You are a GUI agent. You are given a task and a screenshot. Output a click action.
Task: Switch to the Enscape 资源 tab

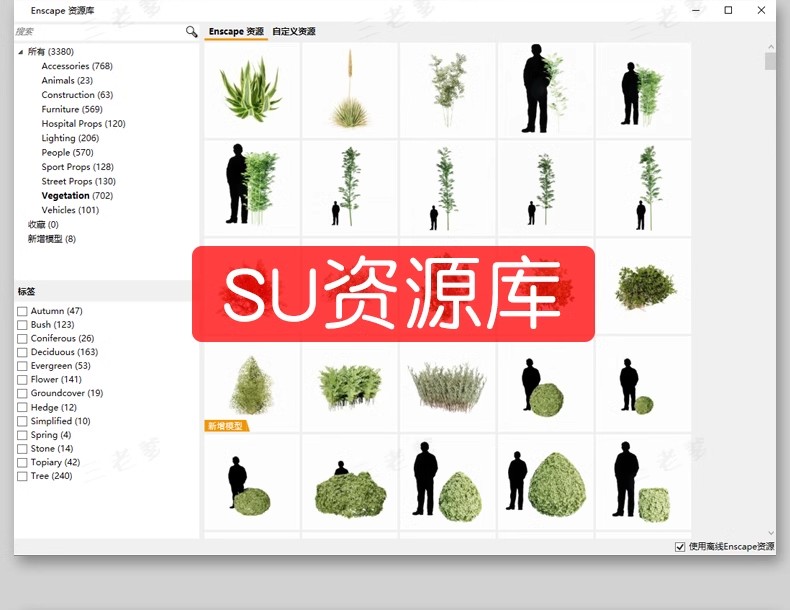[x=236, y=31]
